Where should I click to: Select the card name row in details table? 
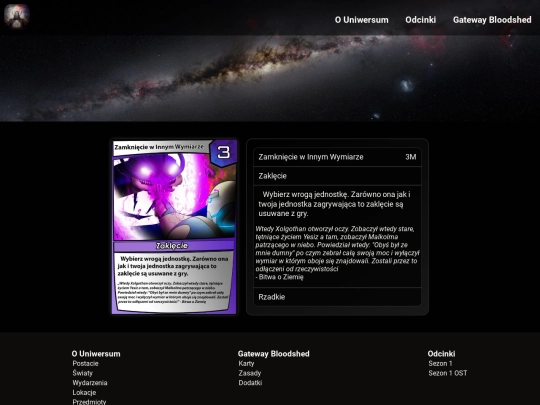338,157
